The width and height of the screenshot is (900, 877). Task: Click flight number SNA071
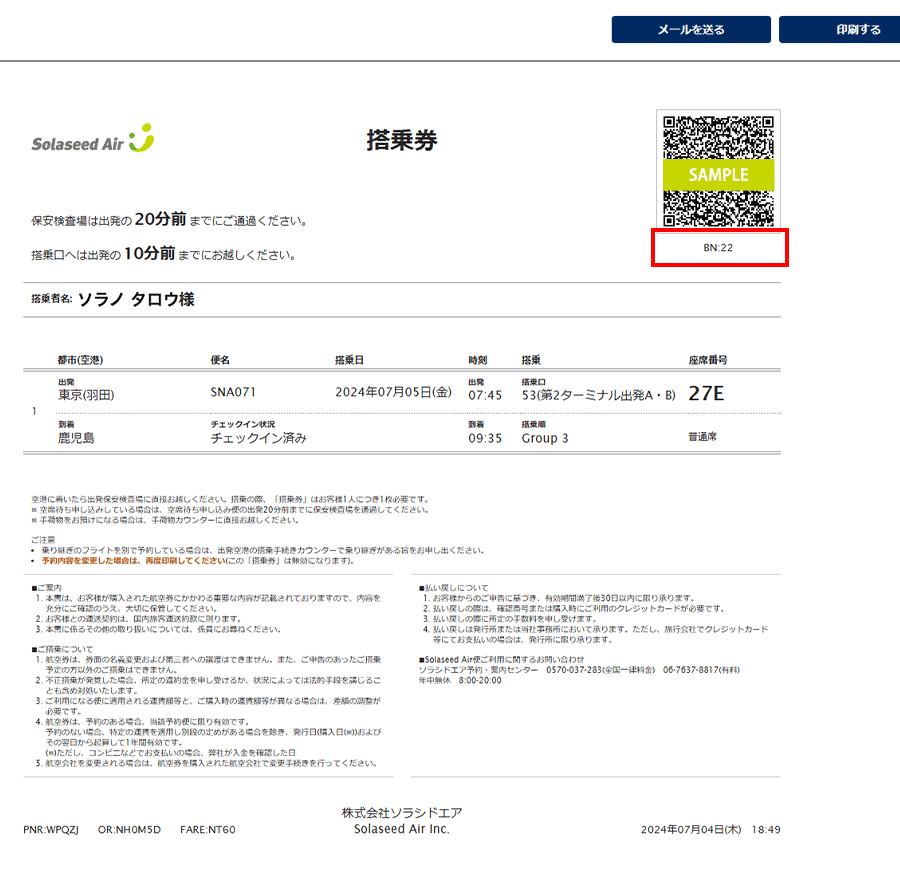[x=233, y=394]
